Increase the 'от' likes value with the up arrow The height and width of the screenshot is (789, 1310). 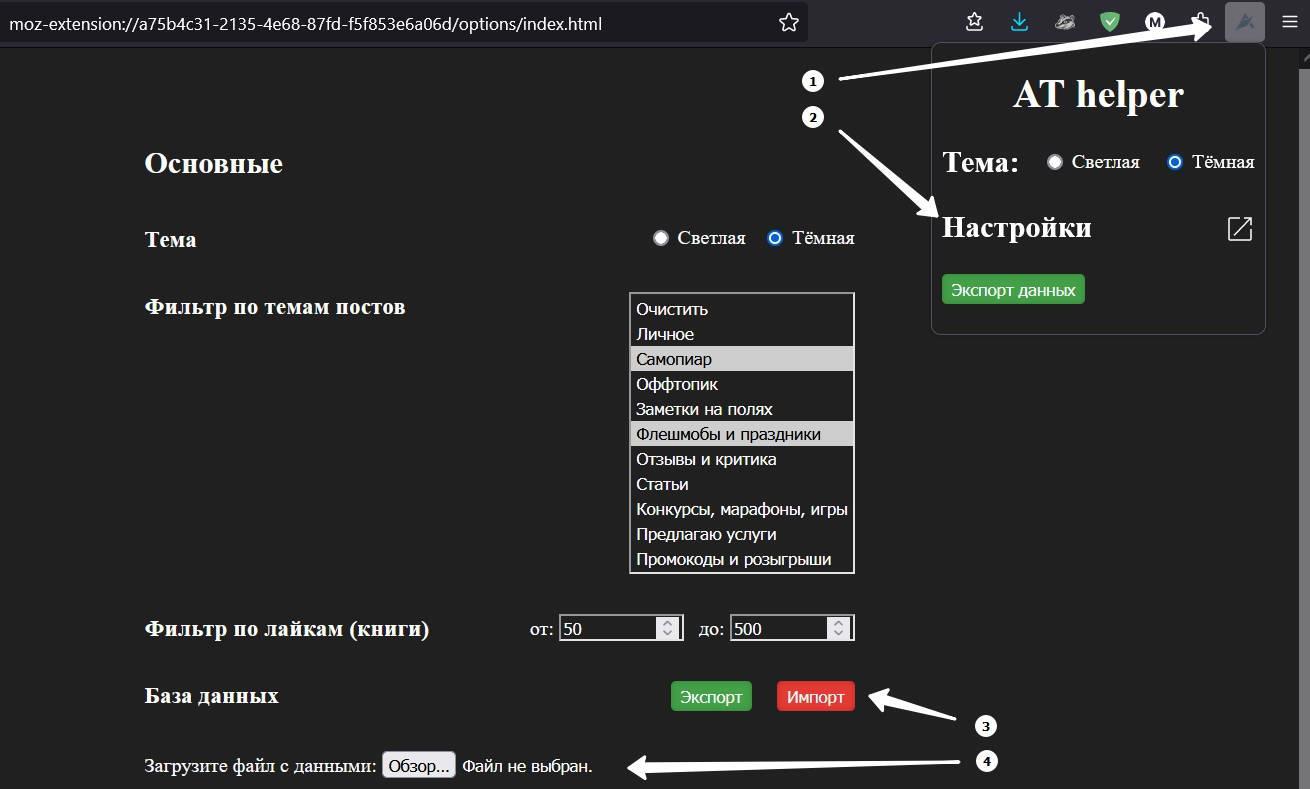point(667,622)
